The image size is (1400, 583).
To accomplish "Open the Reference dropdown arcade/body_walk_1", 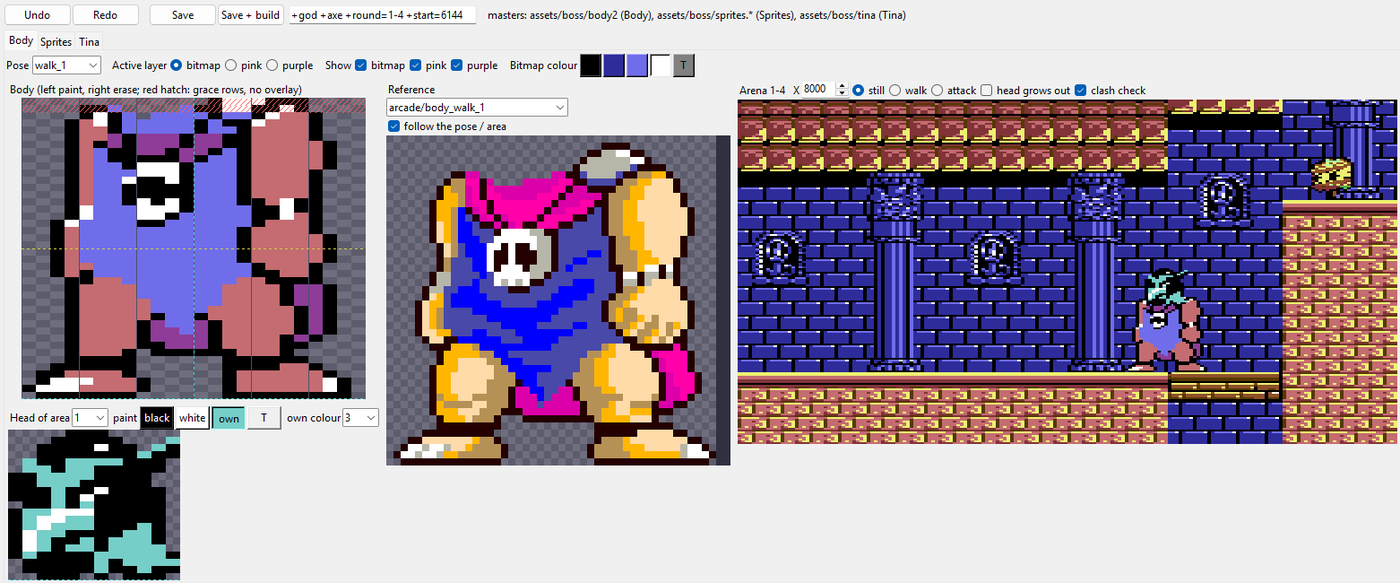I will point(478,107).
